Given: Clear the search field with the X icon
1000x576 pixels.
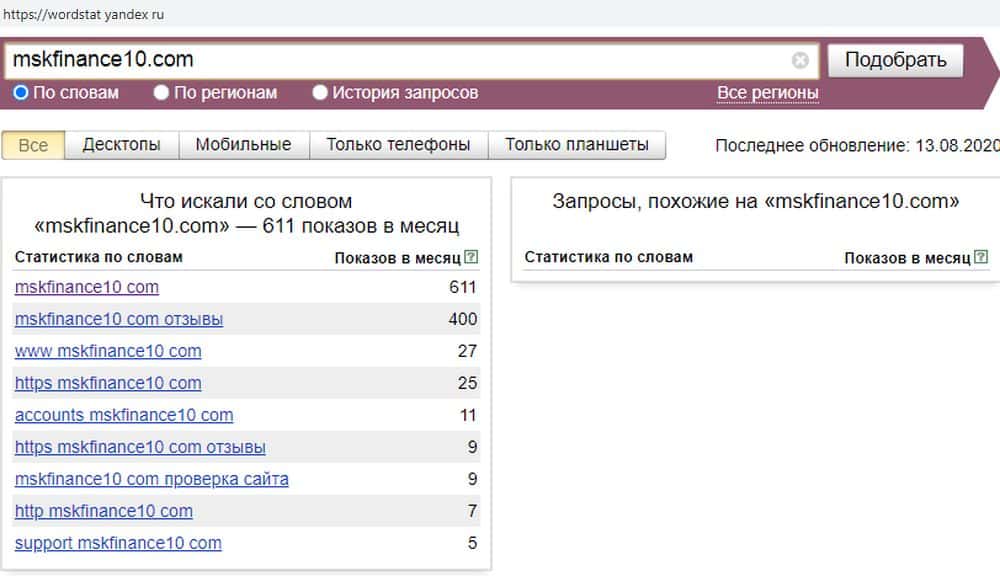Looking at the screenshot, I should tap(800, 61).
